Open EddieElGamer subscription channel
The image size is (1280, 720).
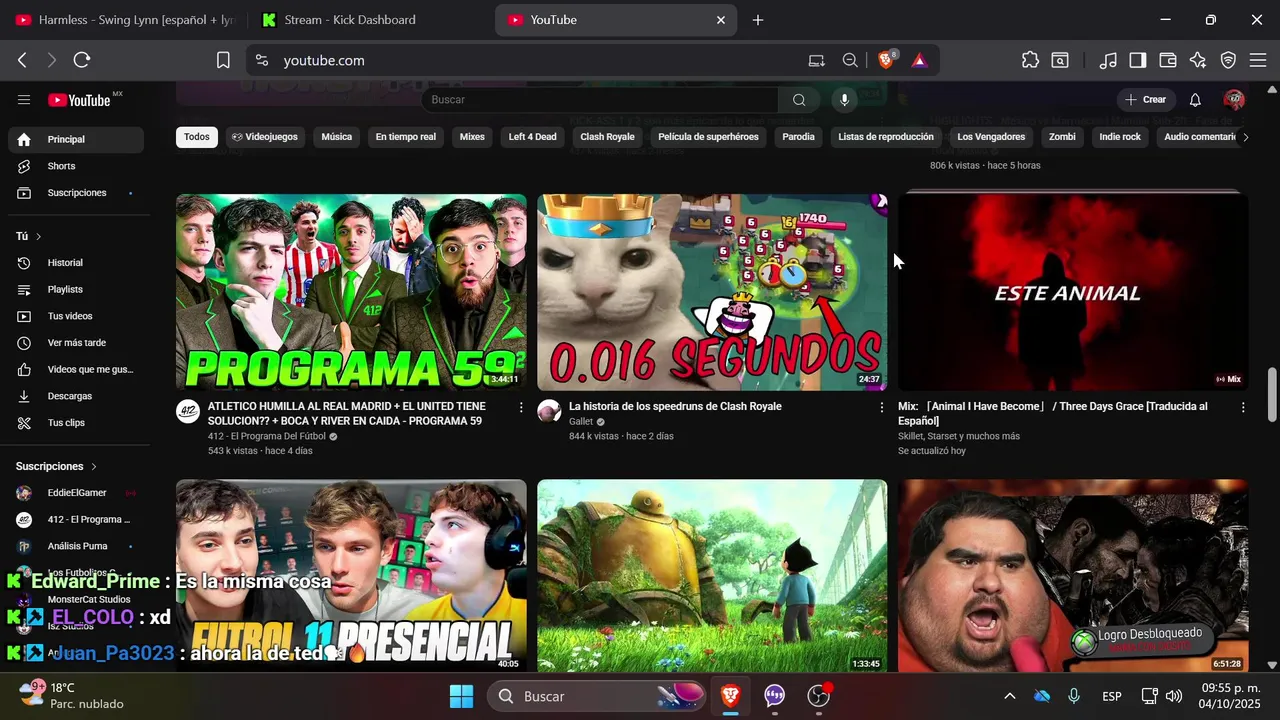[x=76, y=493]
